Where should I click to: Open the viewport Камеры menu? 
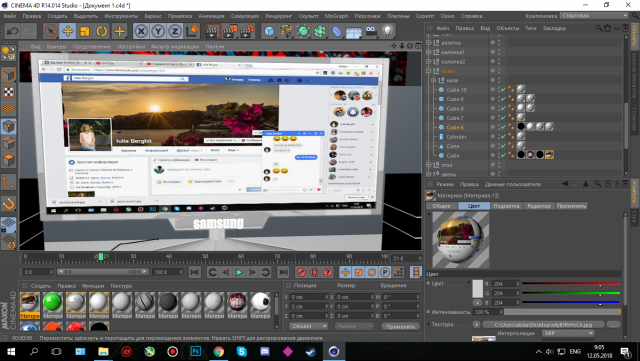coord(57,47)
